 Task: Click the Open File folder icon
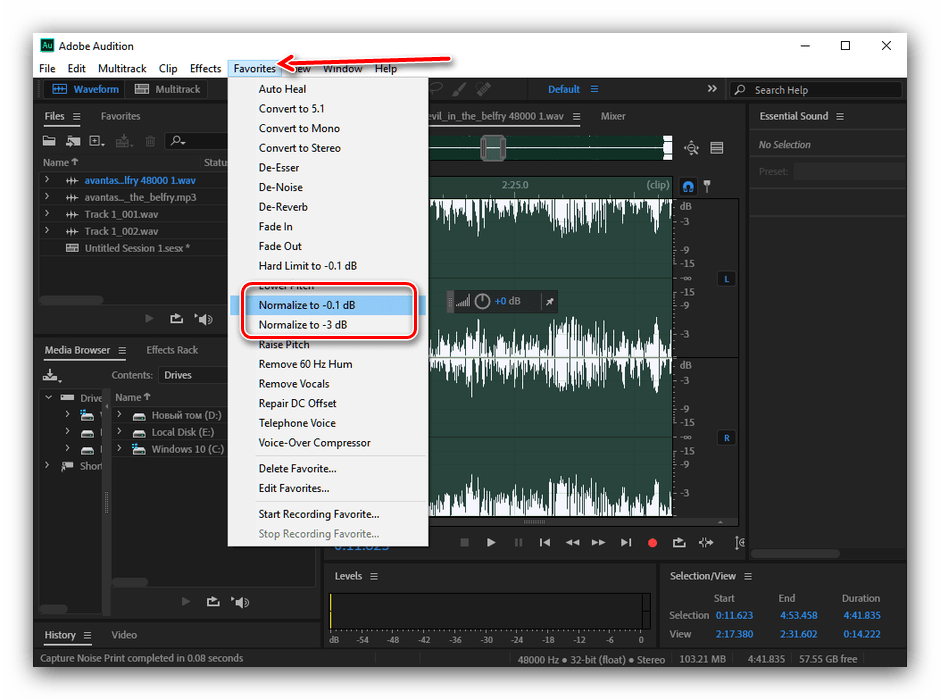point(50,142)
